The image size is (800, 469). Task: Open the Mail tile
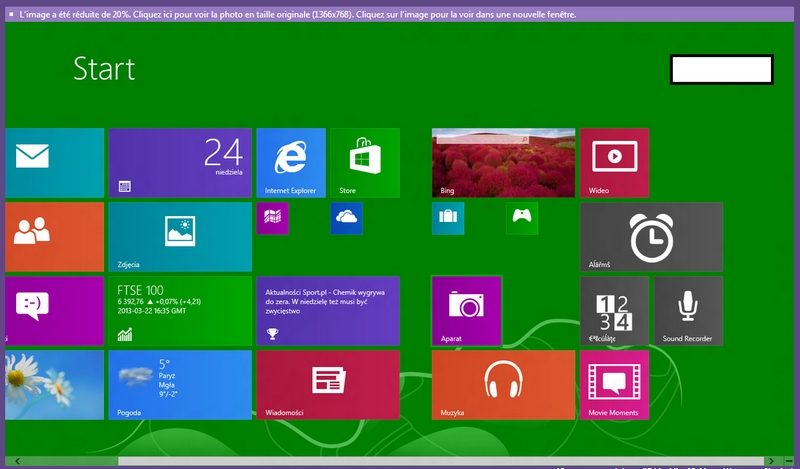tap(54, 162)
